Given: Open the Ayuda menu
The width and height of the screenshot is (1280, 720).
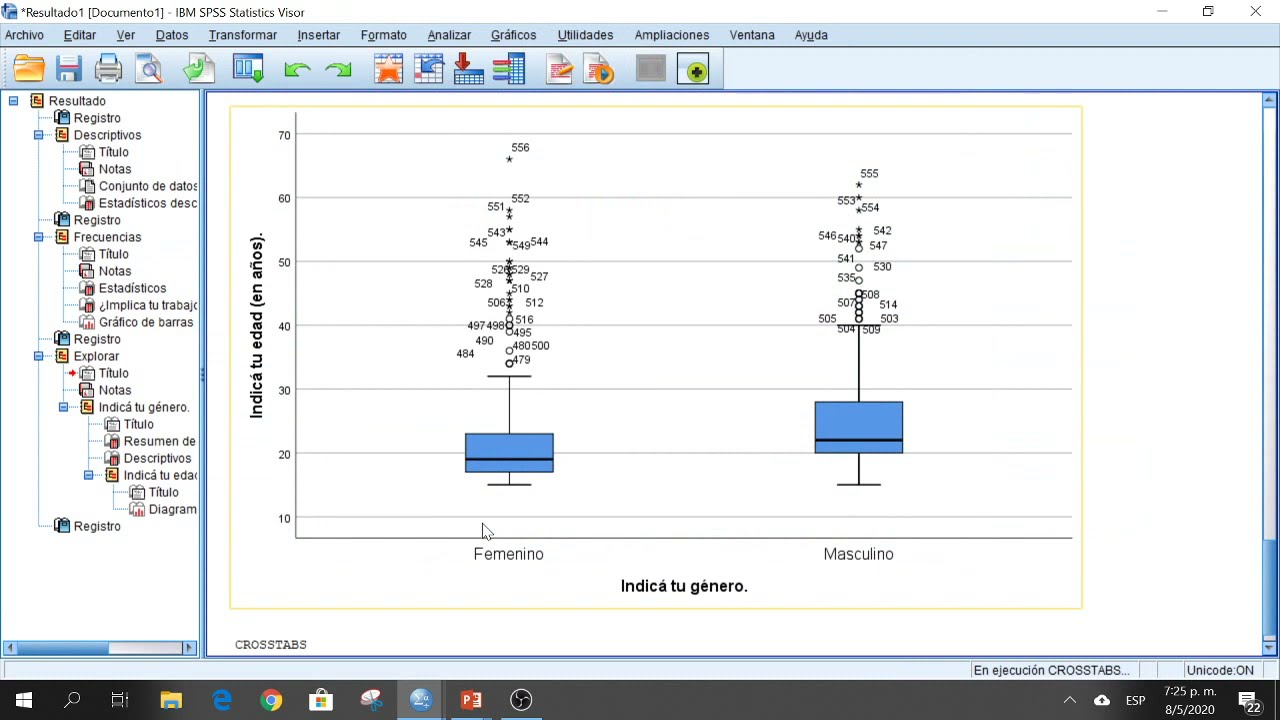Looking at the screenshot, I should (811, 35).
